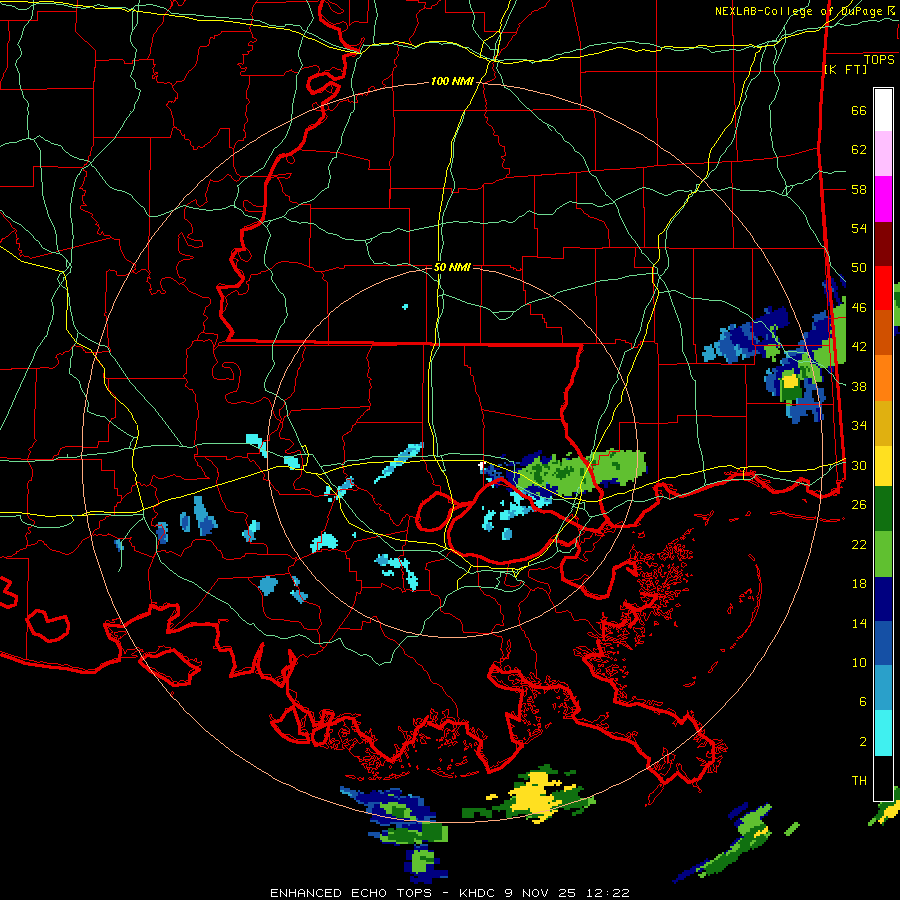900x900 pixels.
Task: Click the legend value 18
Action: click(859, 584)
